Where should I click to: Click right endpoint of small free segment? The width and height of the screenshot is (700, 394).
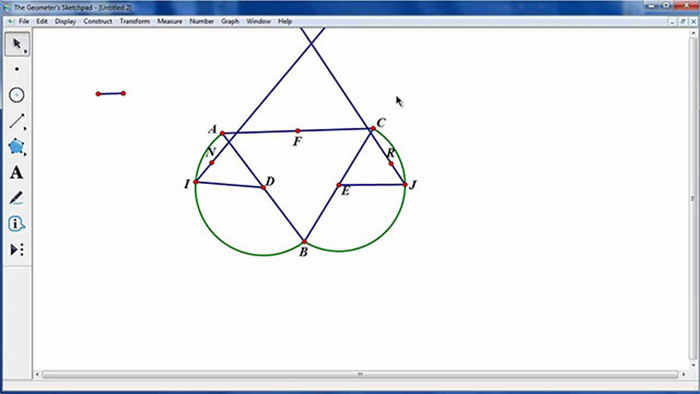pyautogui.click(x=124, y=93)
